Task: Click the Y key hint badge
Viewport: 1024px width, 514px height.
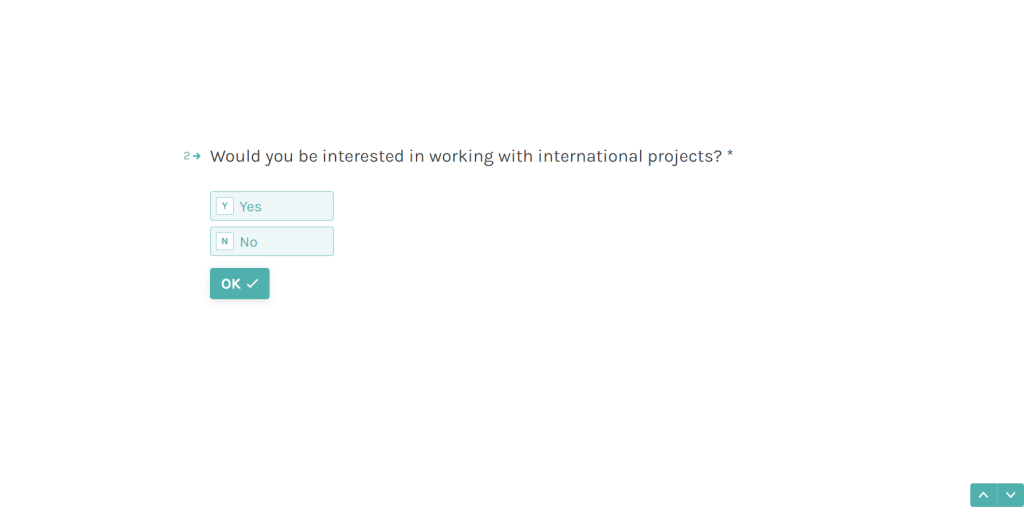Action: [x=225, y=206]
